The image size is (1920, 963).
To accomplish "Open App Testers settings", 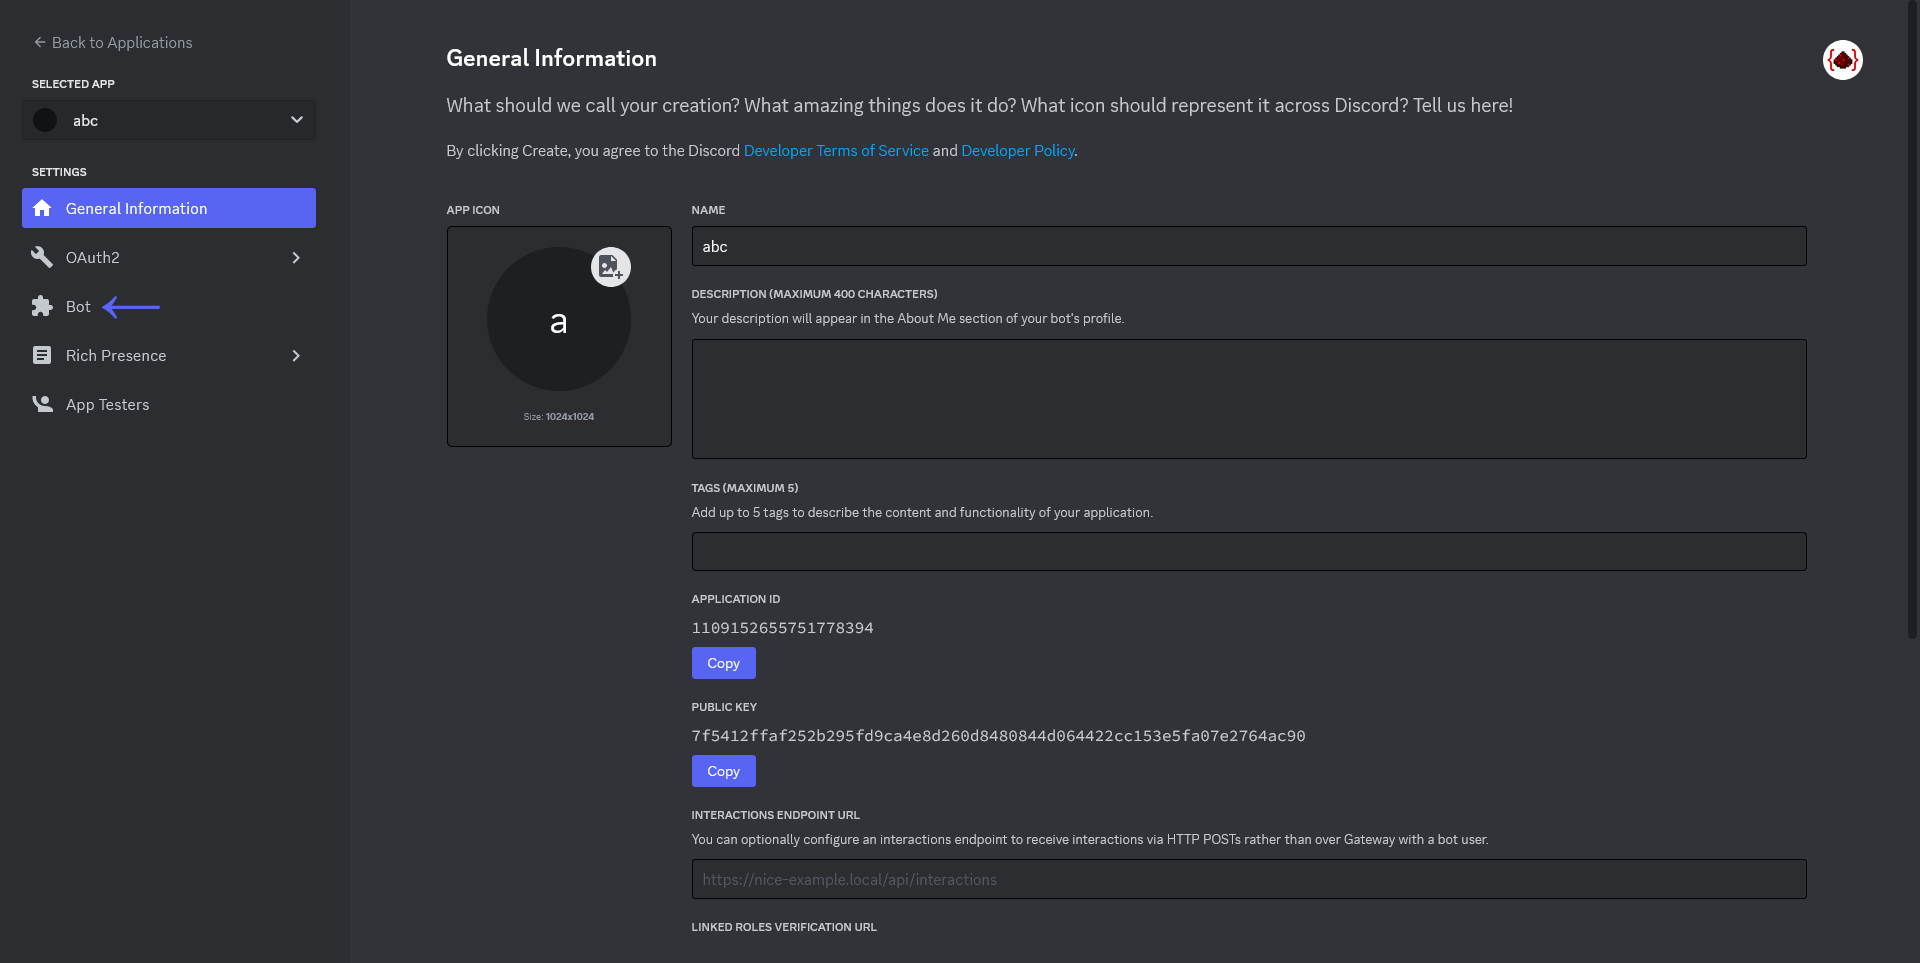I will click(169, 404).
